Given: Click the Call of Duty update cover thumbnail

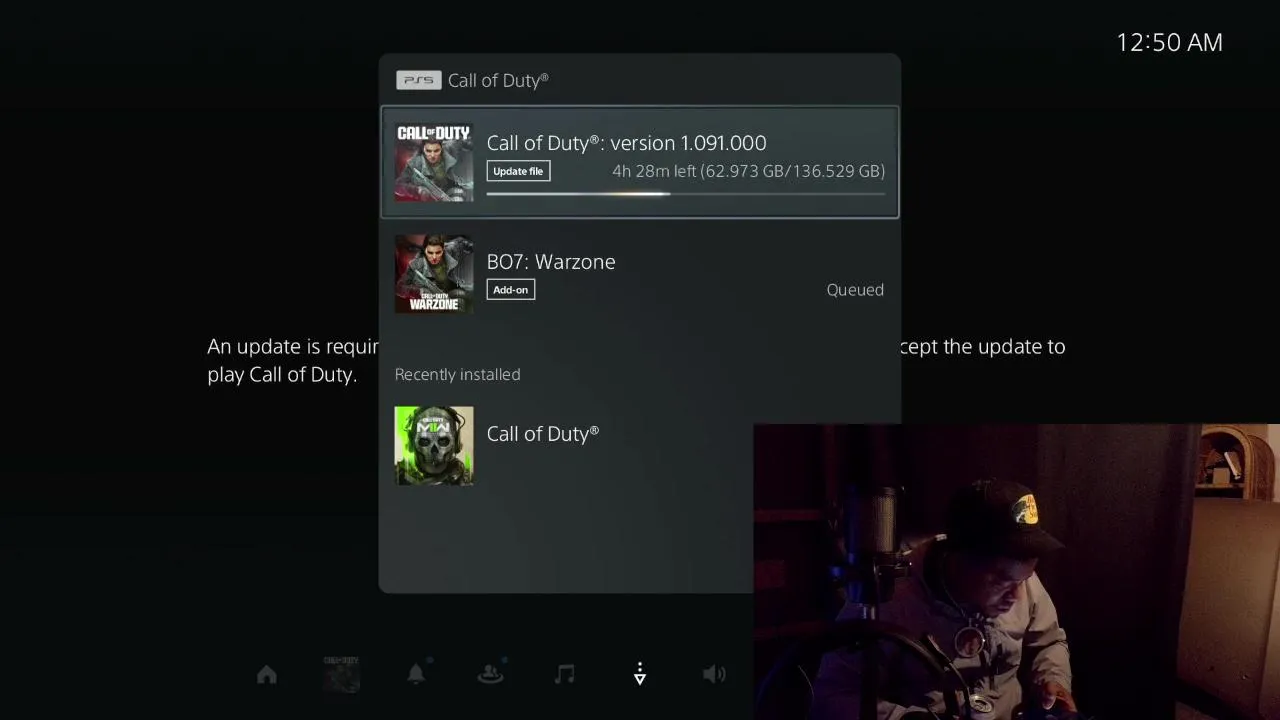Looking at the screenshot, I should pyautogui.click(x=434, y=162).
